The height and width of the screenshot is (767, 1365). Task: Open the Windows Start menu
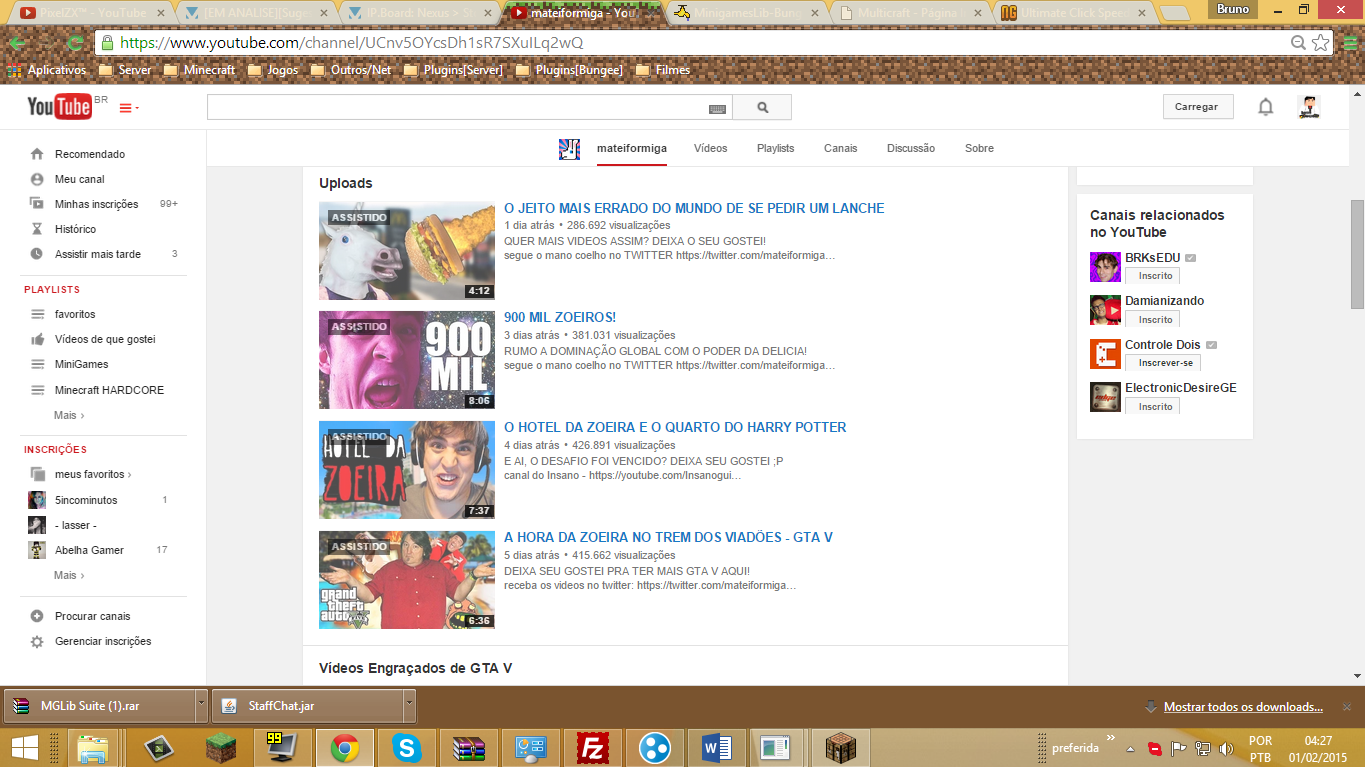[x=25, y=748]
